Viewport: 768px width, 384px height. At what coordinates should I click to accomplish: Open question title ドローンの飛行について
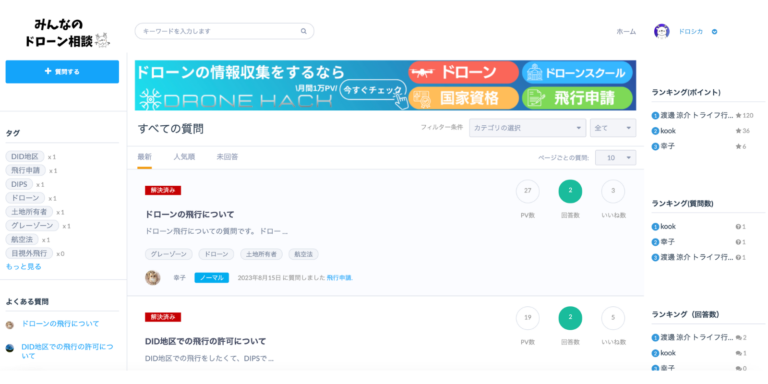coord(190,215)
